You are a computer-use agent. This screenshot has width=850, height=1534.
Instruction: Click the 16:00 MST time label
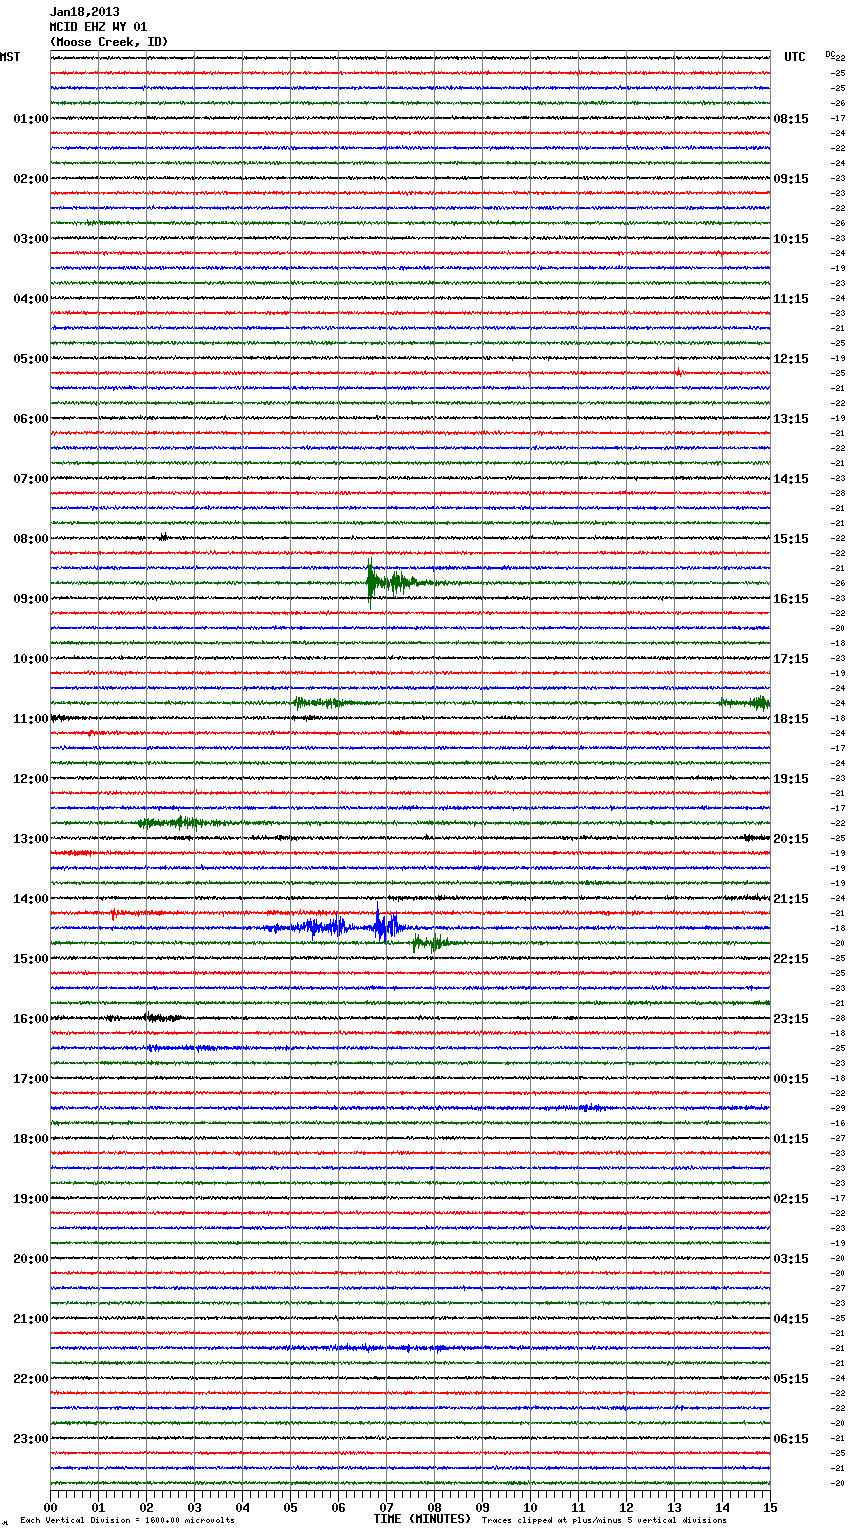click(31, 1019)
